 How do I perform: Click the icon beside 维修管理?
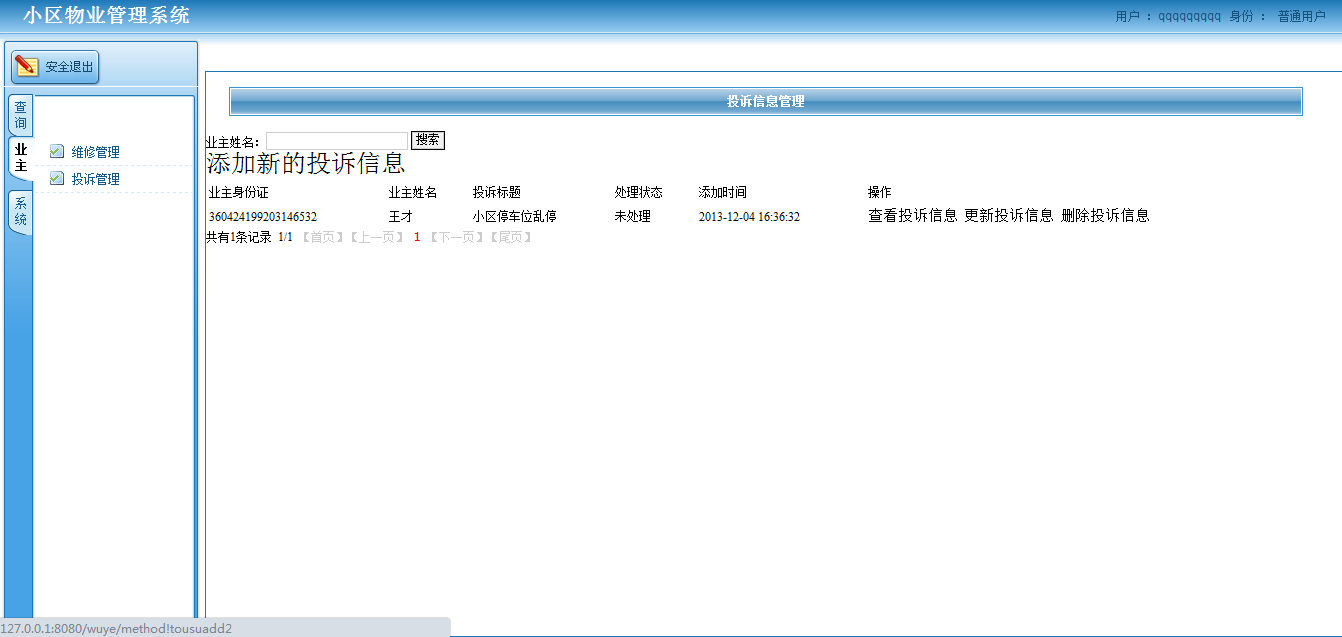pos(57,152)
